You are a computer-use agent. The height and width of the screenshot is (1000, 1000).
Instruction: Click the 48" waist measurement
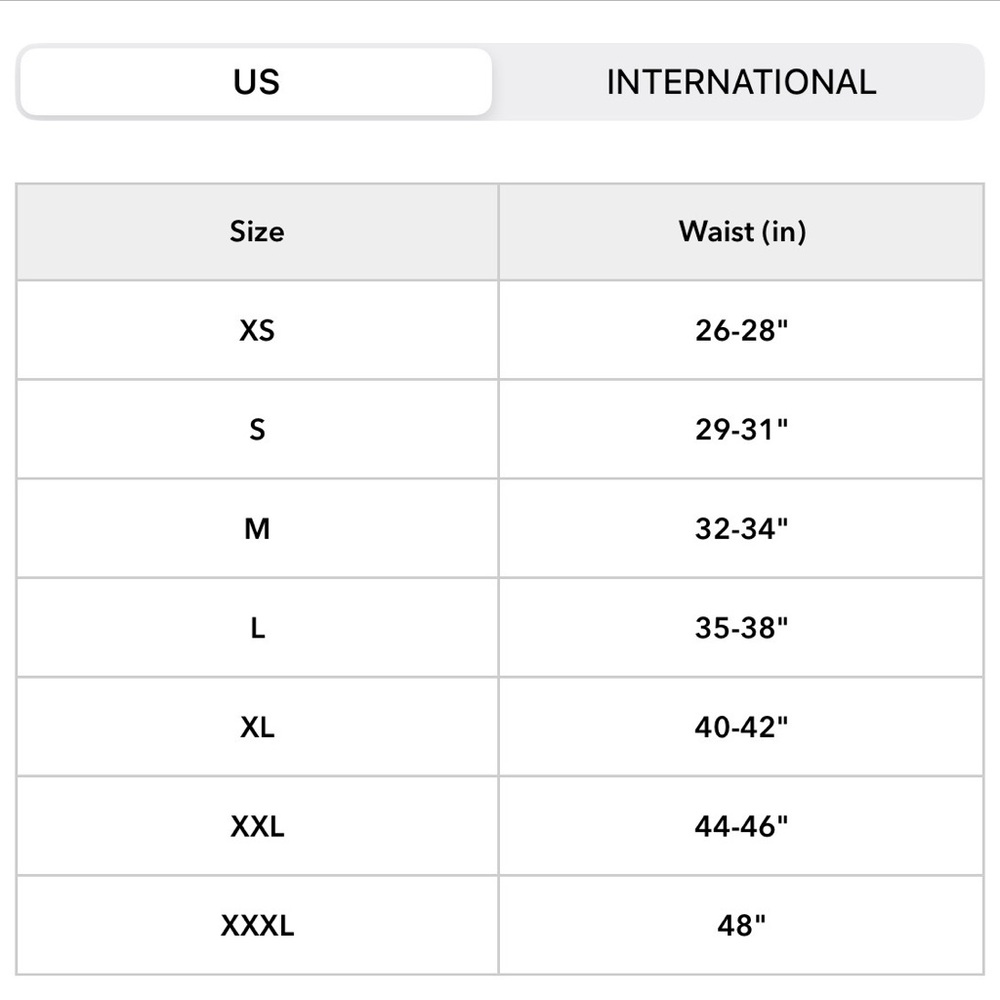[x=742, y=925]
